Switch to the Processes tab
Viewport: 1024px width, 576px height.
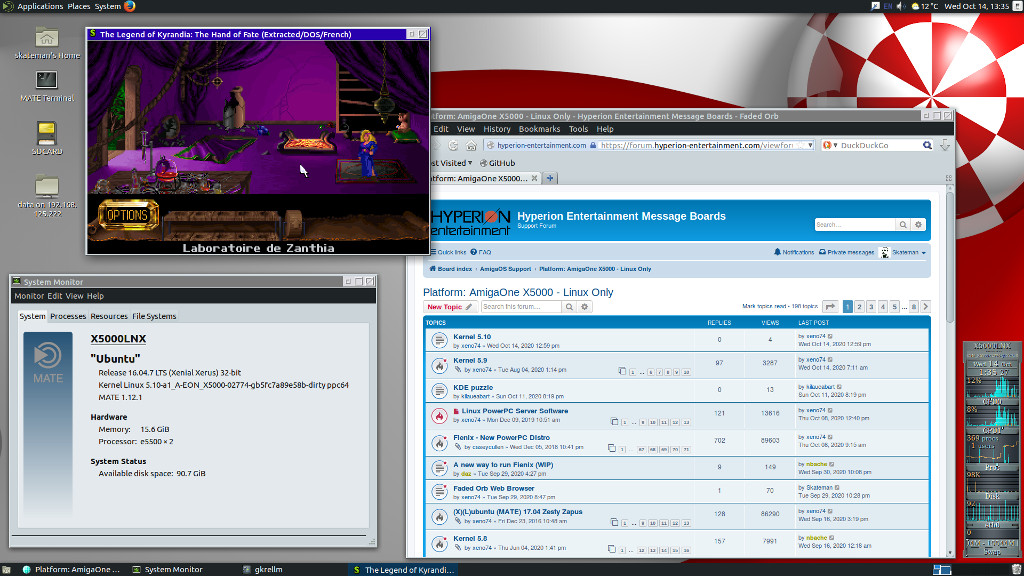click(68, 316)
